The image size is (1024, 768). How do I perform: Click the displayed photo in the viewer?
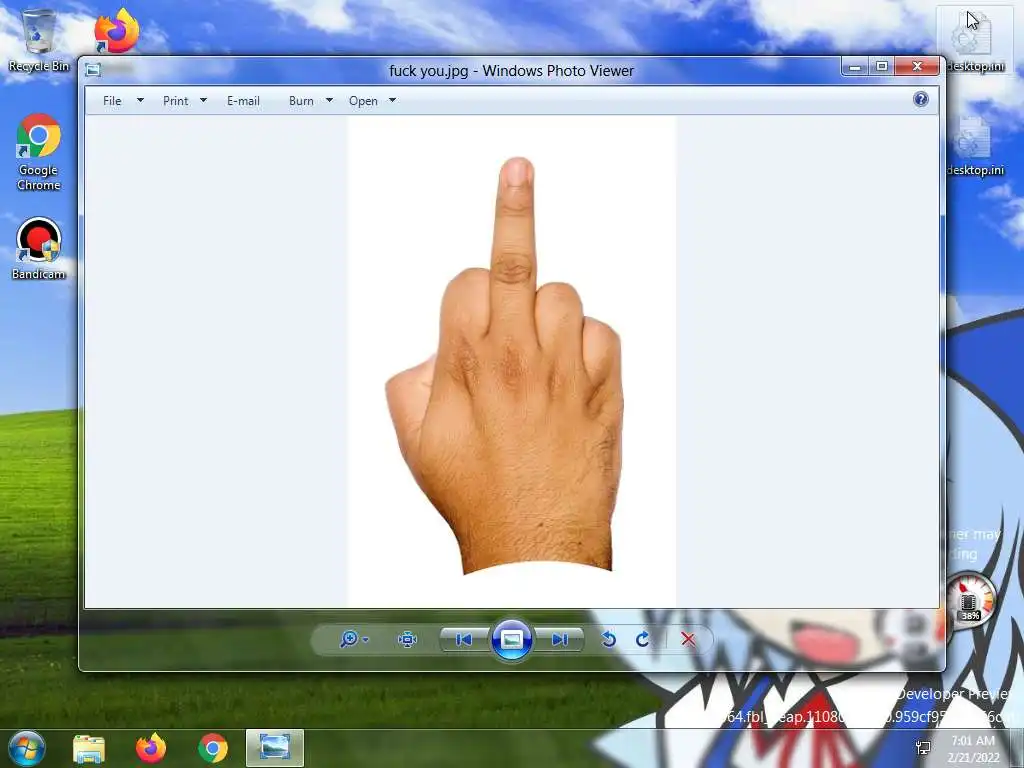[x=511, y=362]
